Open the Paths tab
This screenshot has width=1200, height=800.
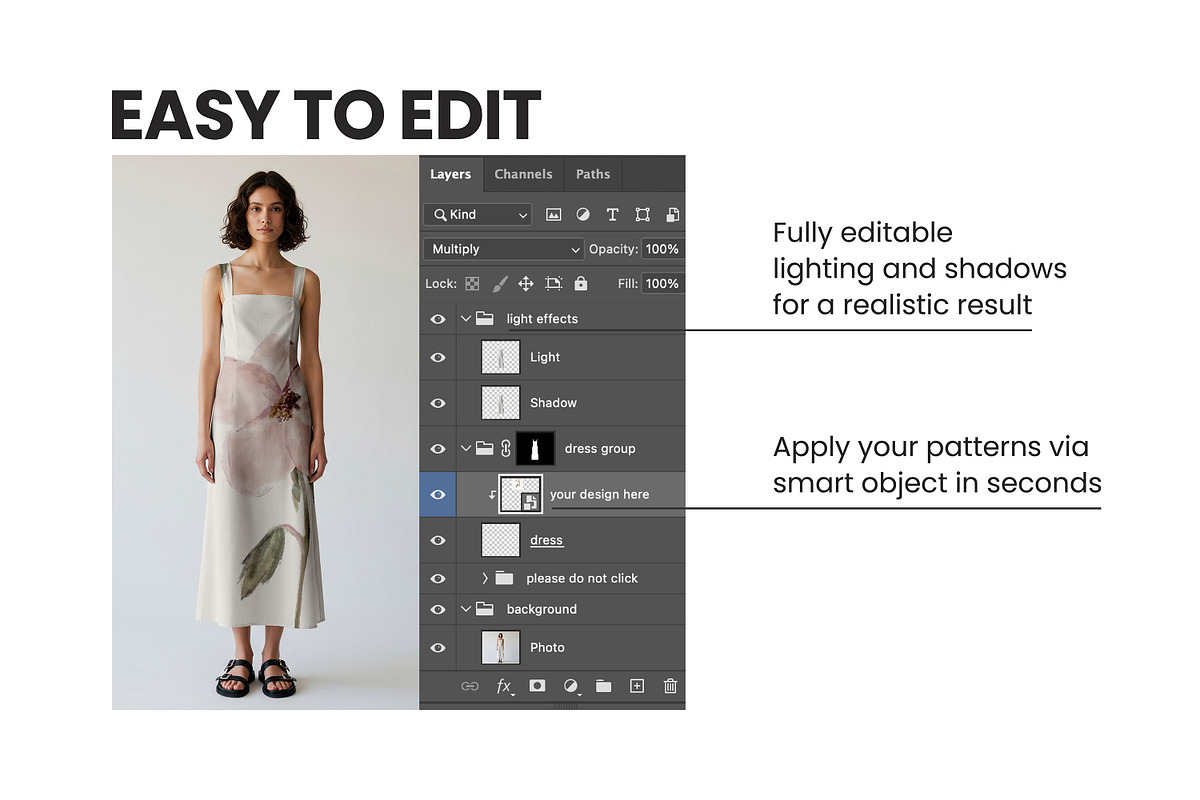(x=593, y=174)
